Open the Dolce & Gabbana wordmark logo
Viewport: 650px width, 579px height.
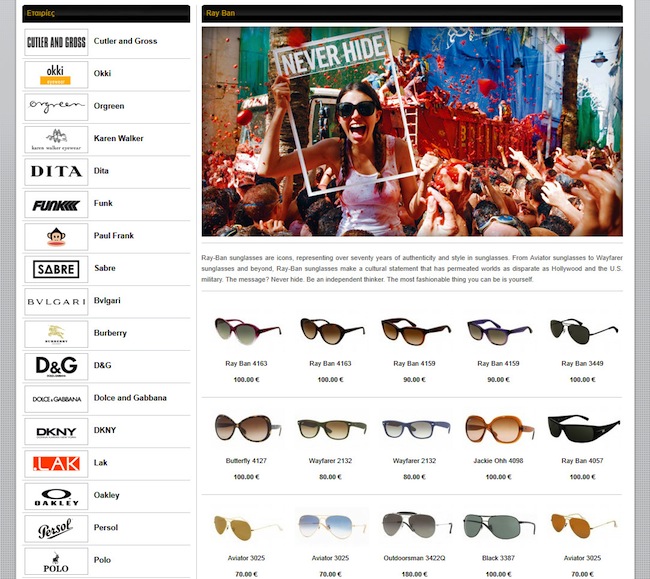tap(56, 399)
